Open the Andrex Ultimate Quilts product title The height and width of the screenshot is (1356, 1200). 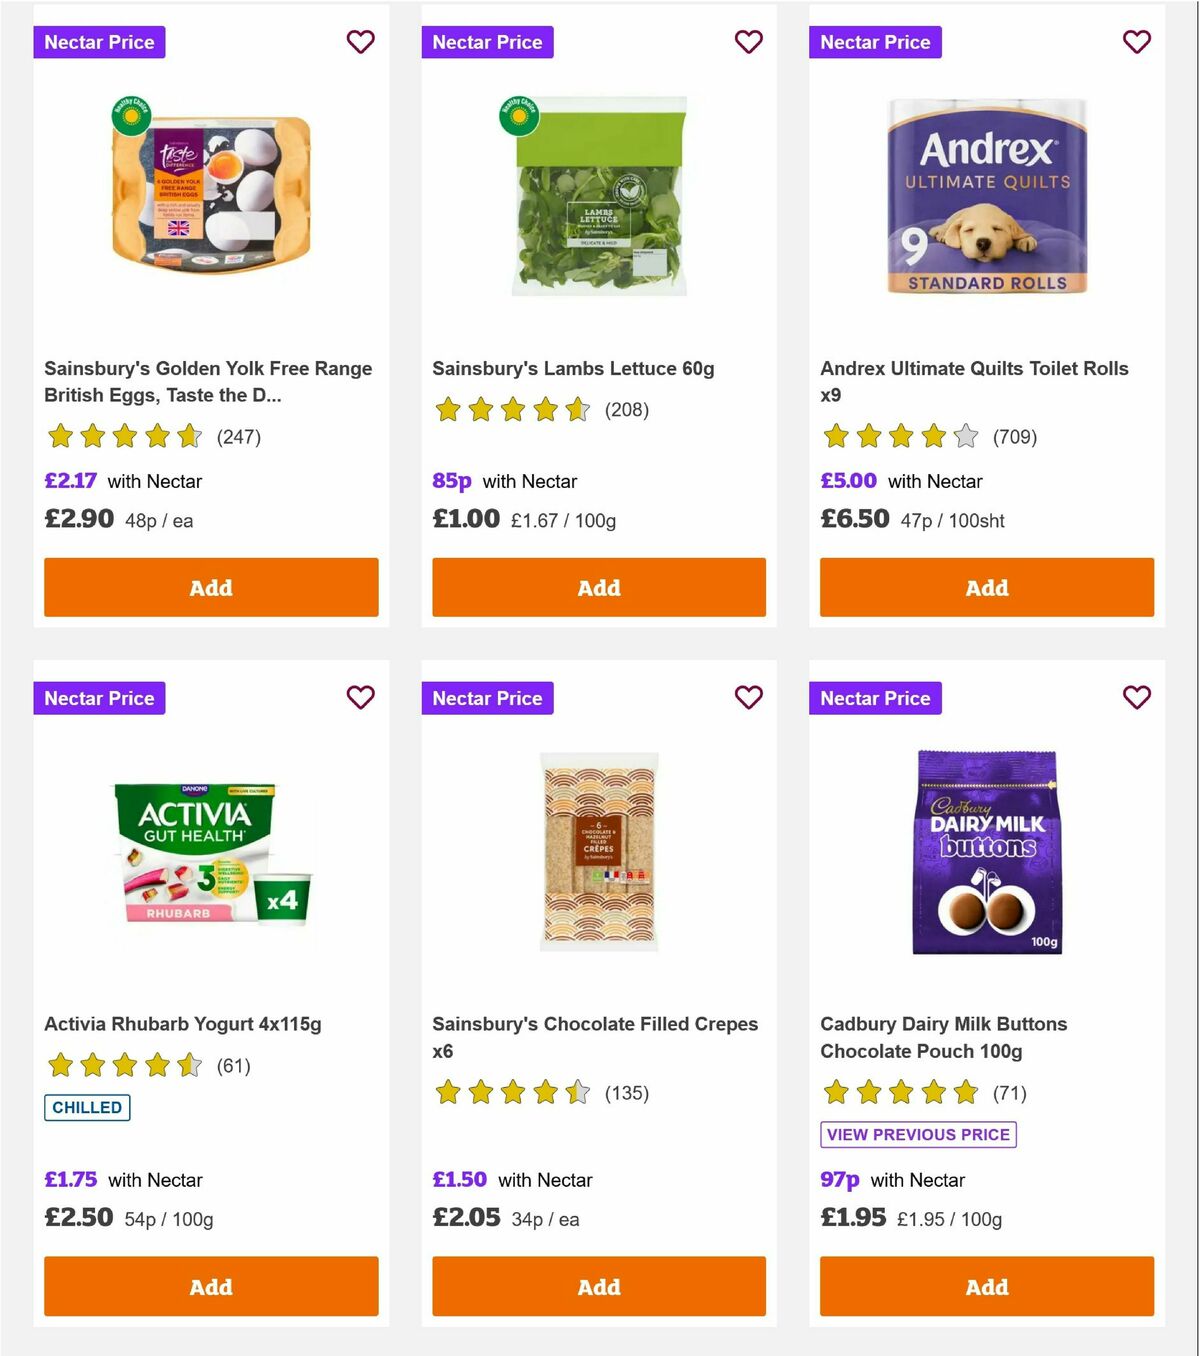coord(974,381)
